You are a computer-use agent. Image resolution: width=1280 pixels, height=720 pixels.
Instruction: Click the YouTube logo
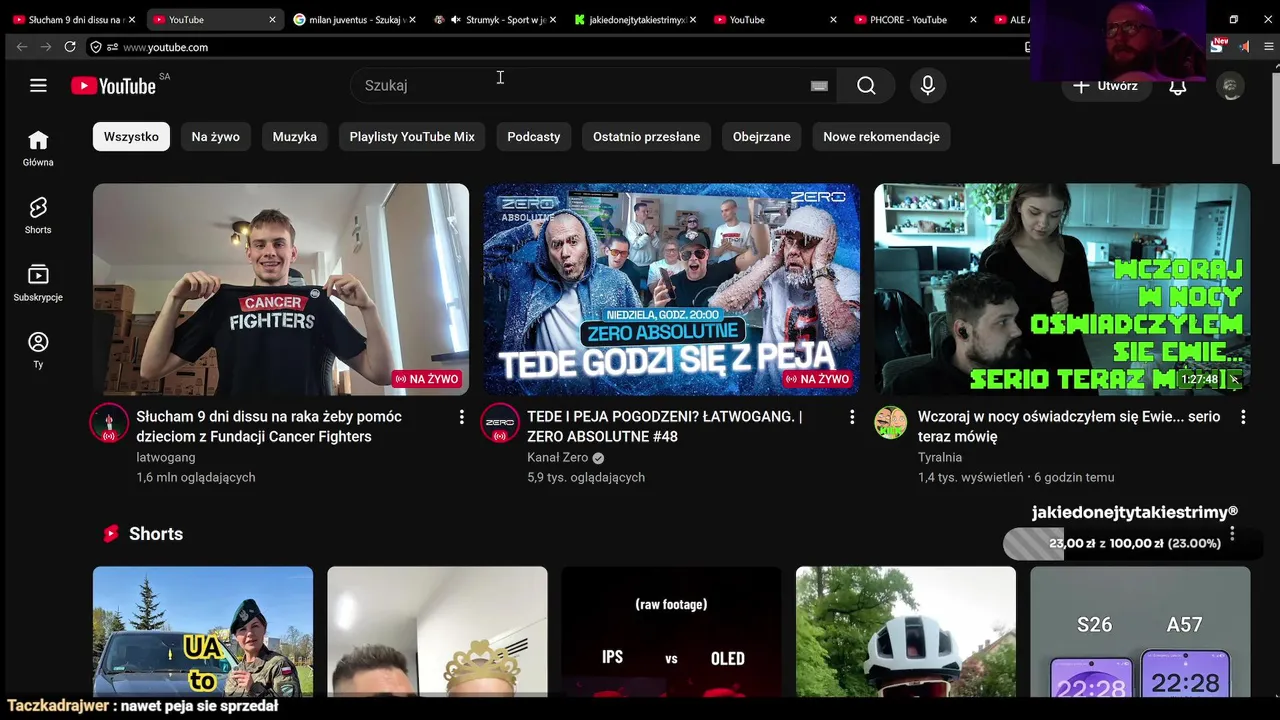click(x=113, y=86)
